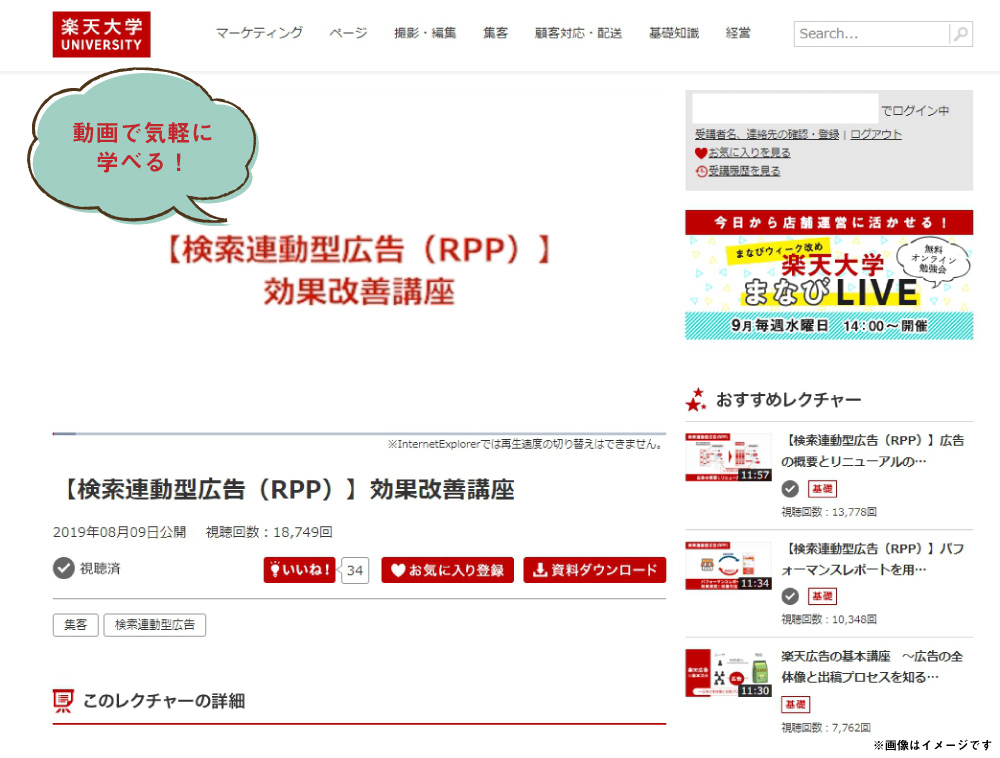Click the 視聴回数:10,348回 text
The image size is (1000, 758).
(x=829, y=620)
